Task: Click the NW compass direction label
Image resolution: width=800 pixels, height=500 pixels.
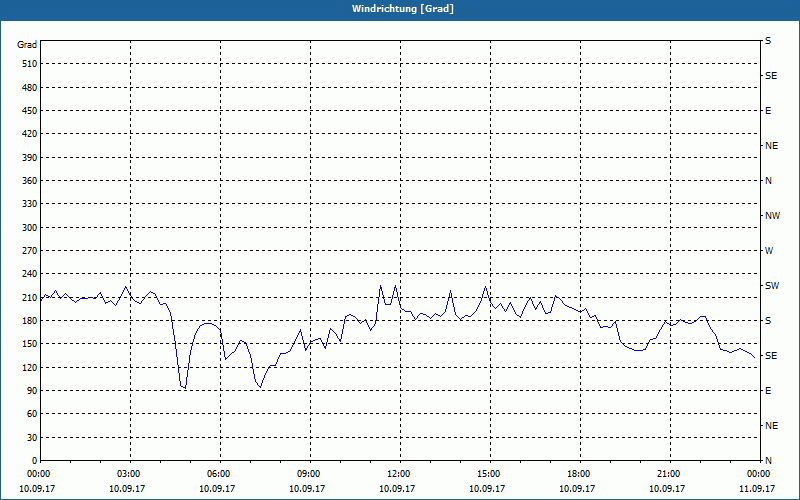Action: tap(772, 216)
